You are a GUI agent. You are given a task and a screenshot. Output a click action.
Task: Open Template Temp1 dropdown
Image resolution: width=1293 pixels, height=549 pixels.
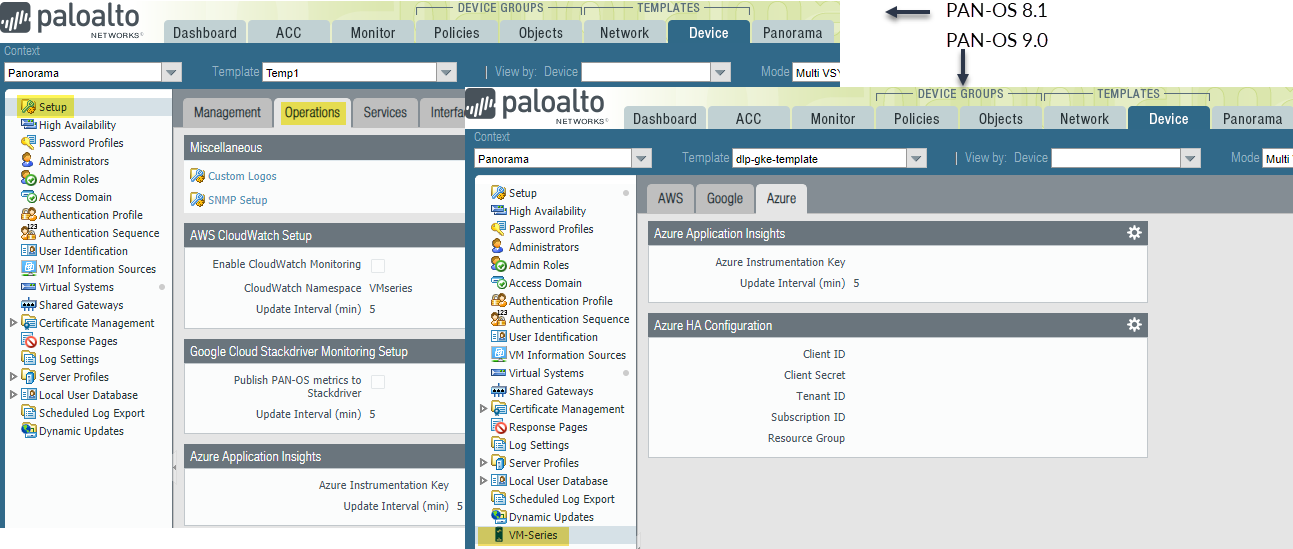447,72
